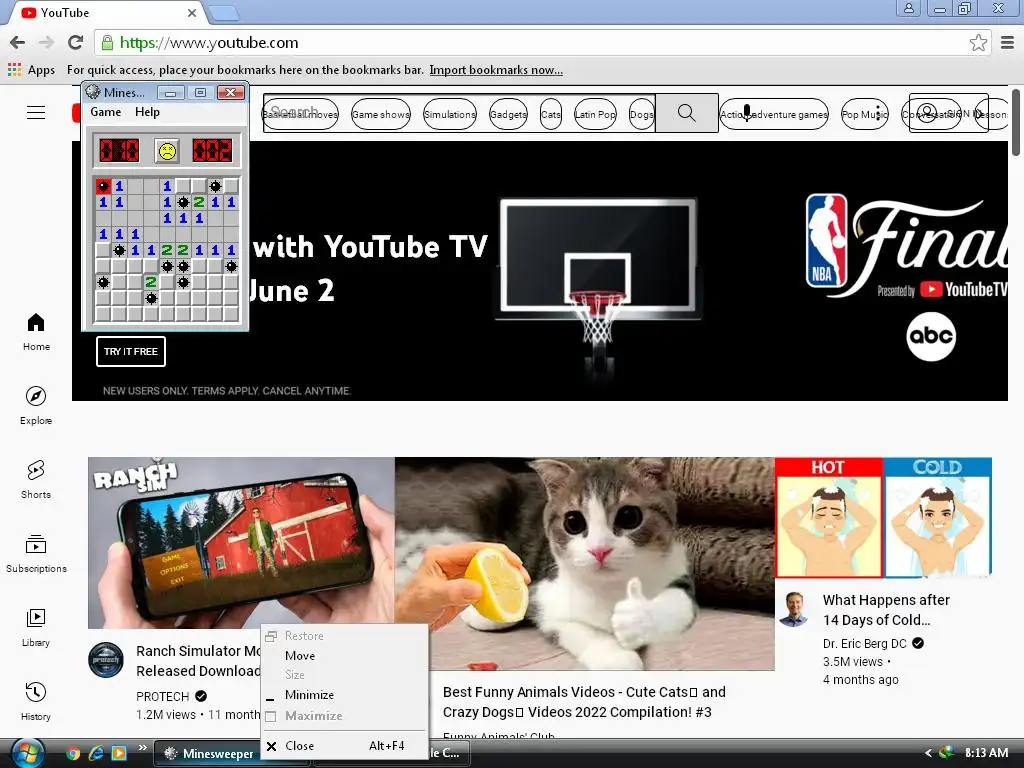Click the browser forward arrow
The image size is (1024, 768).
click(x=46, y=42)
